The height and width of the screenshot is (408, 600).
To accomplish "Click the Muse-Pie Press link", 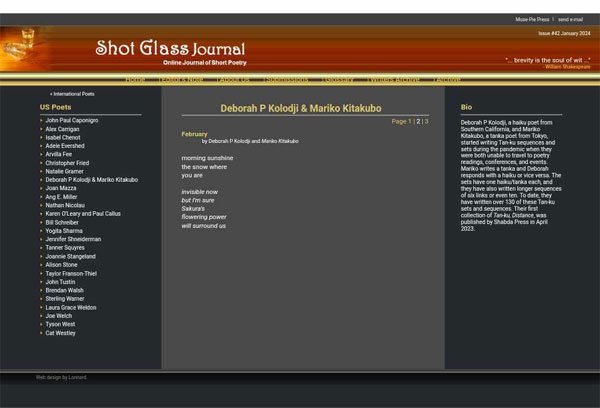I will [532, 20].
